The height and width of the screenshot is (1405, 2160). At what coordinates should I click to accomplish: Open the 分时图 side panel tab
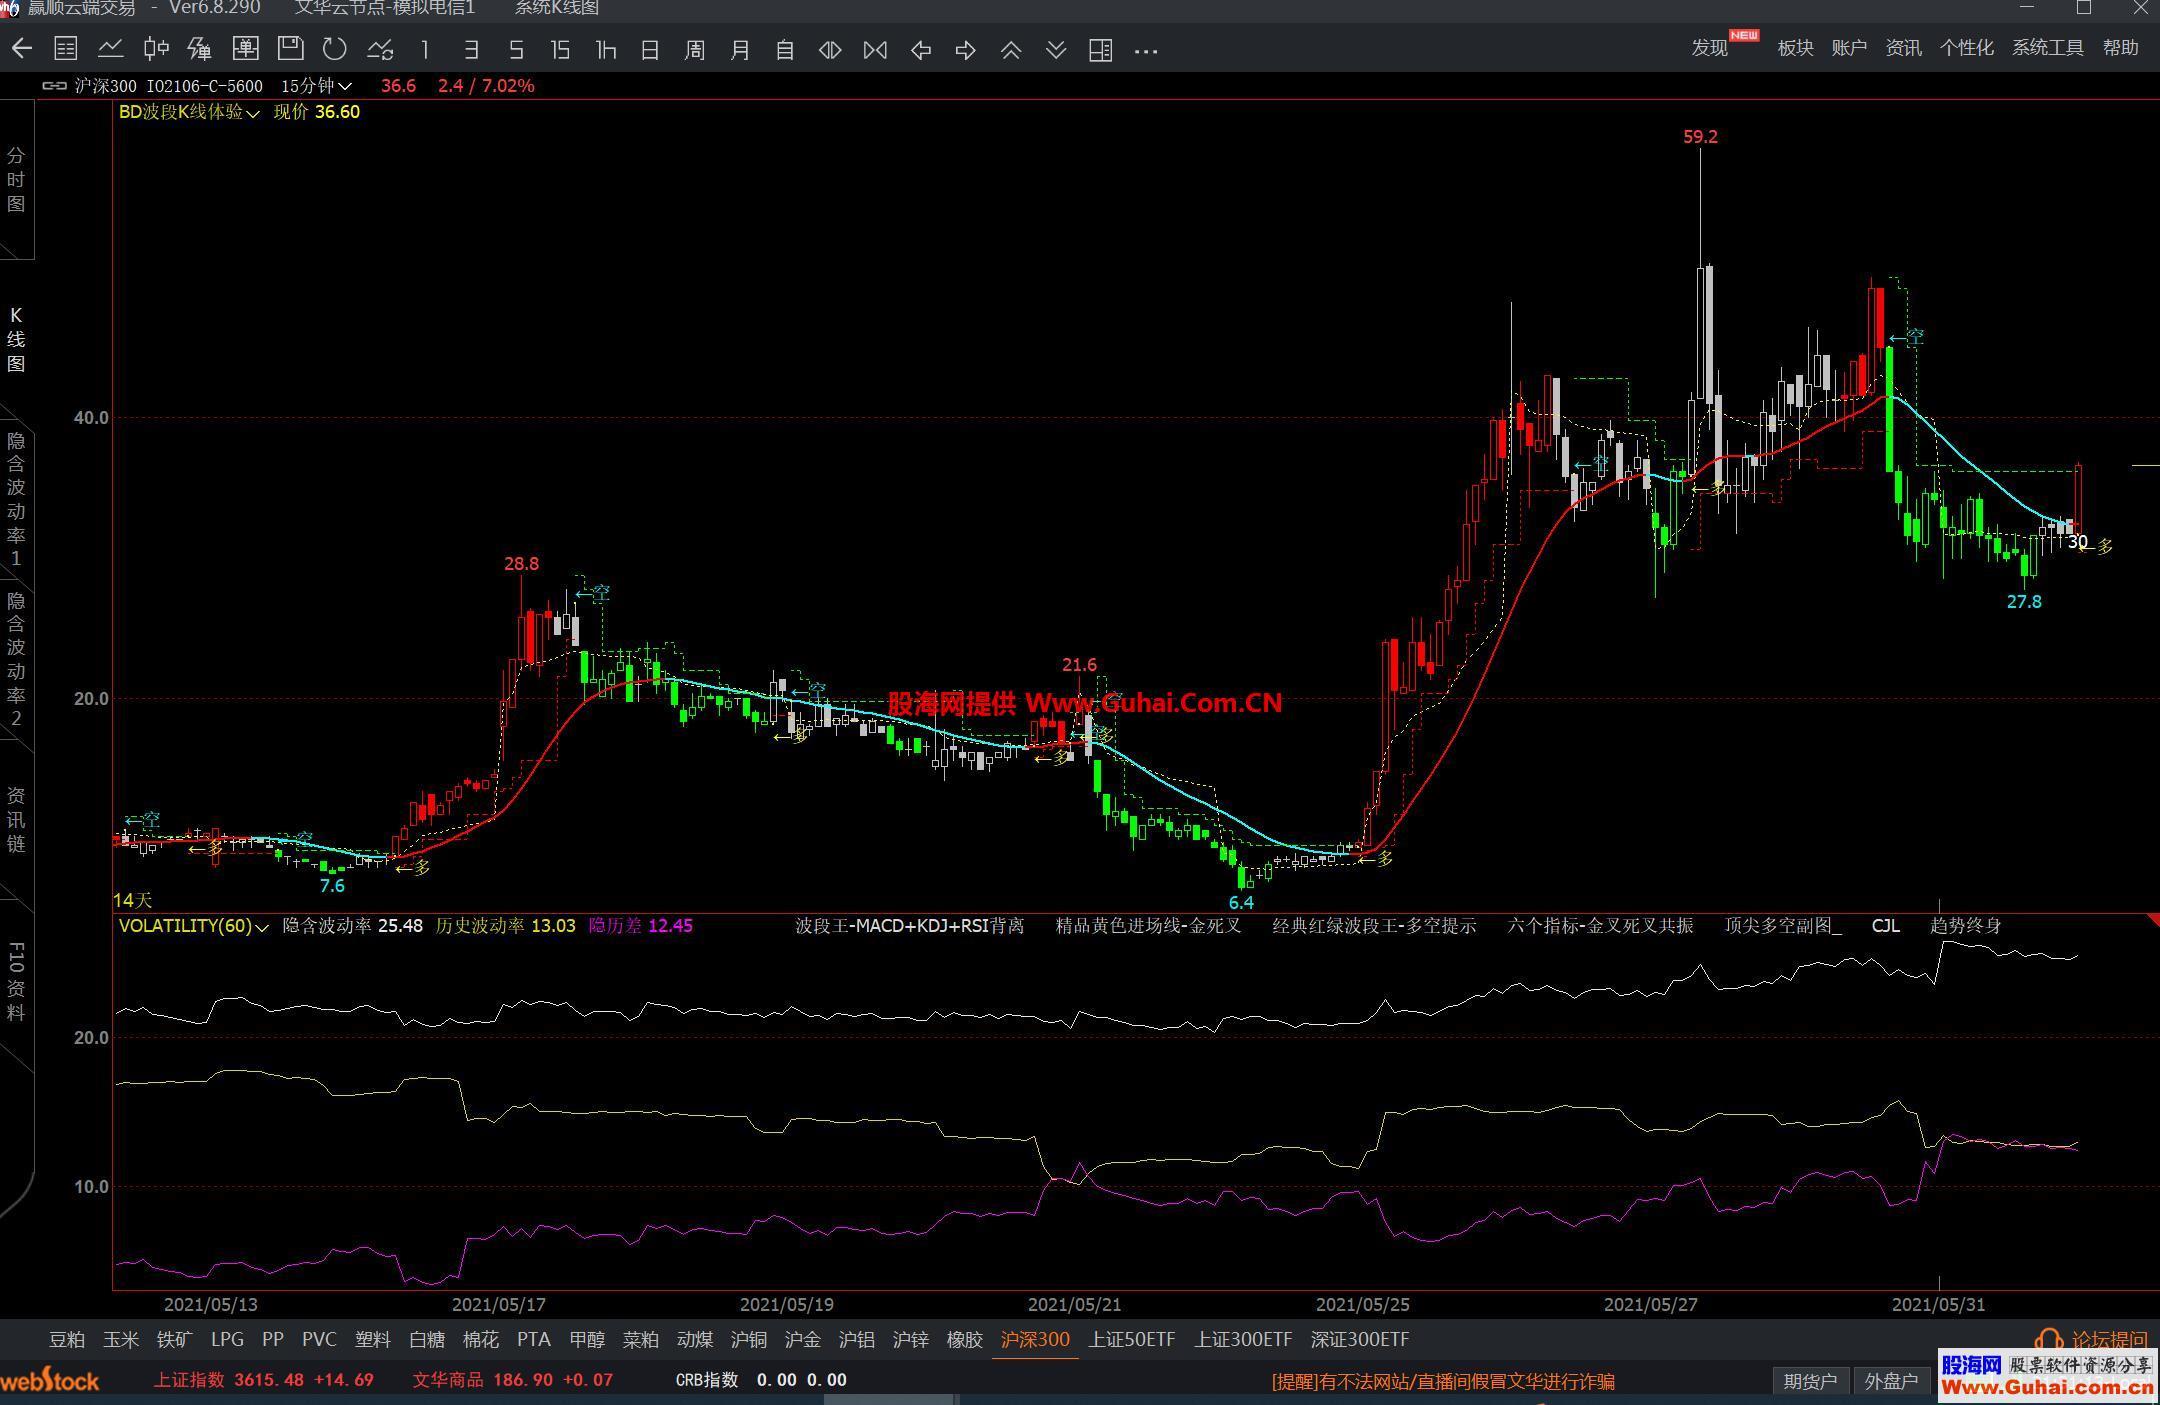pos(17,180)
